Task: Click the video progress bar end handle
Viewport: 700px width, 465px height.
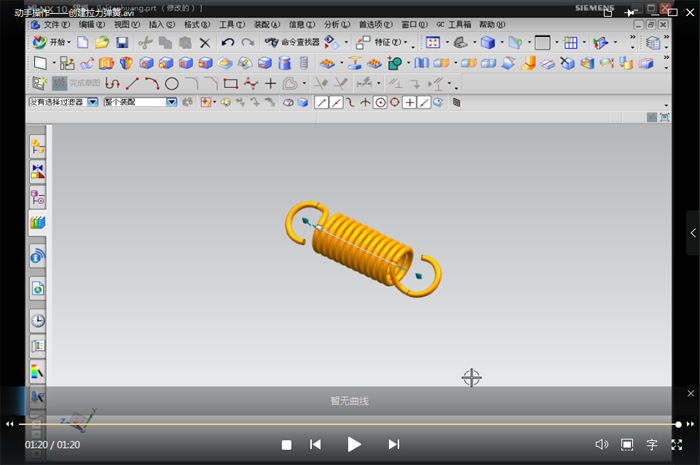Action: point(678,424)
